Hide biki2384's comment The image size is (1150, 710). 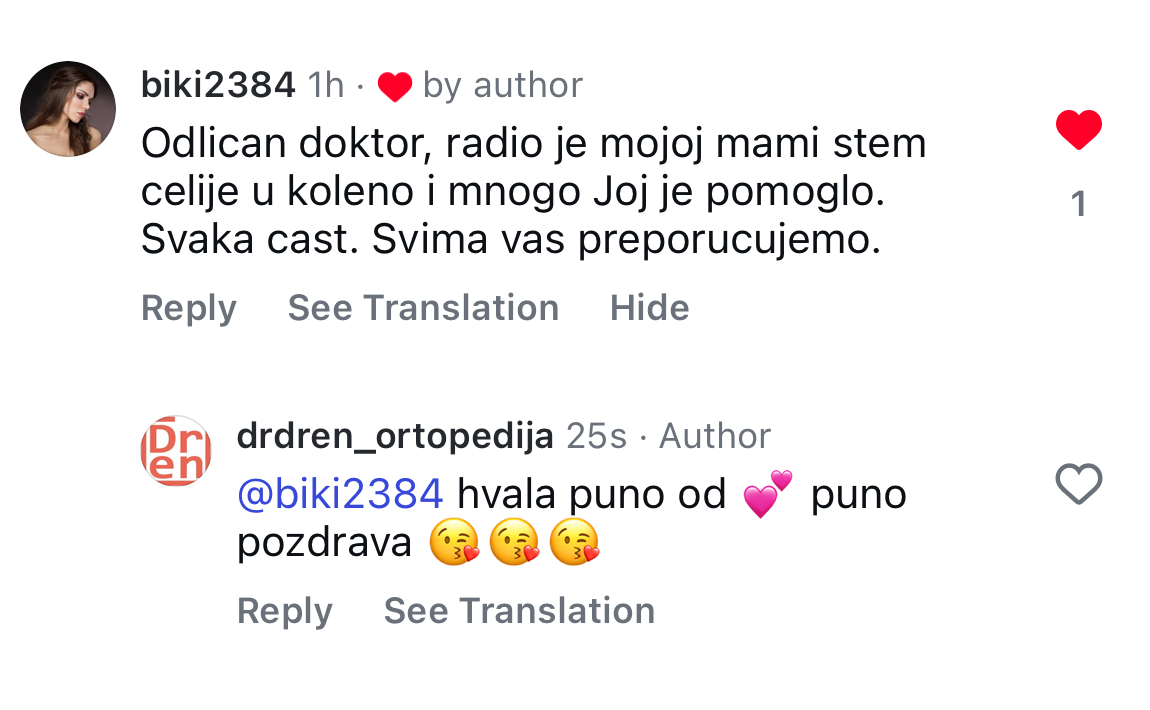click(x=649, y=308)
